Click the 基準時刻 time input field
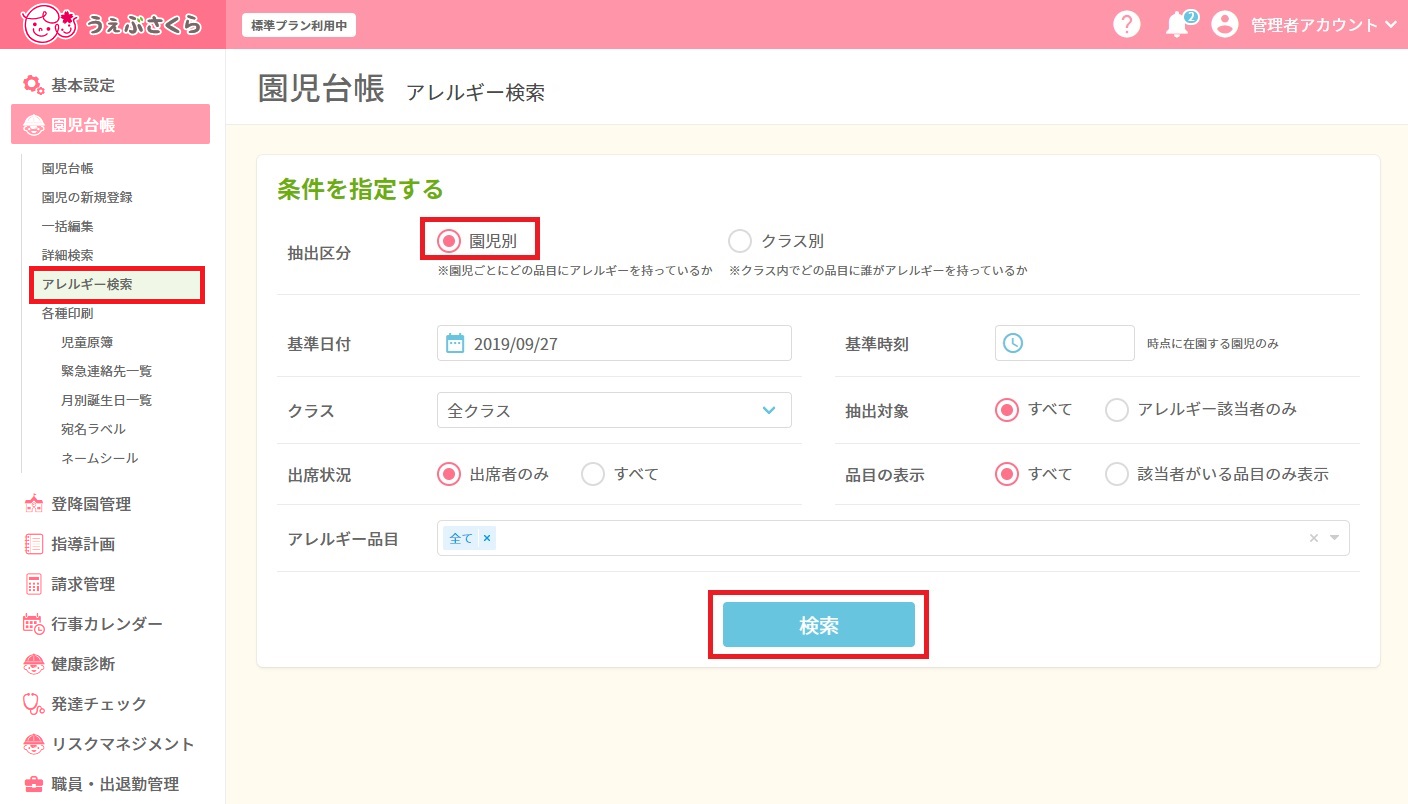This screenshot has height=804, width=1408. 1065,343
